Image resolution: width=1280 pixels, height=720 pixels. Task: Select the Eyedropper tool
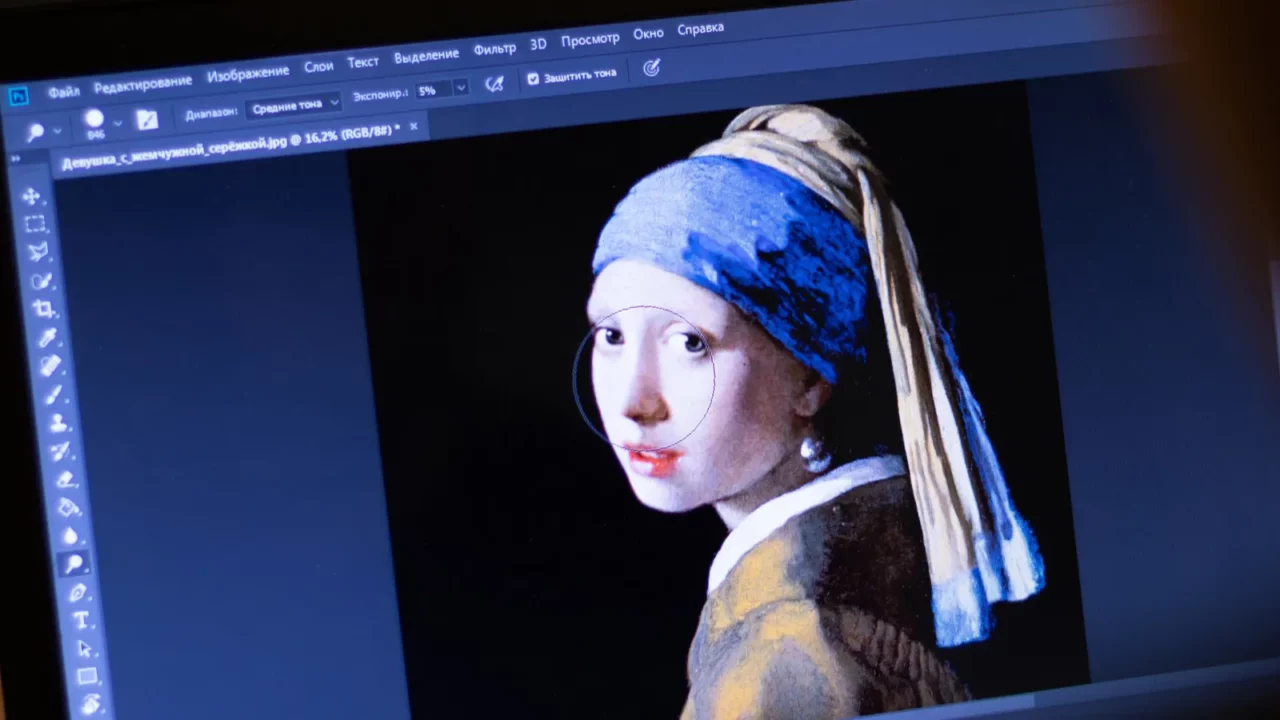click(x=48, y=338)
